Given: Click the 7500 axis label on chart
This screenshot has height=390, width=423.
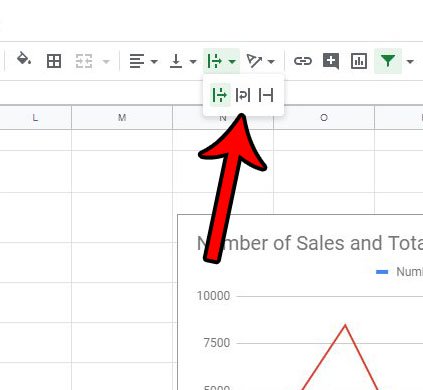Looking at the screenshot, I should 217,343.
